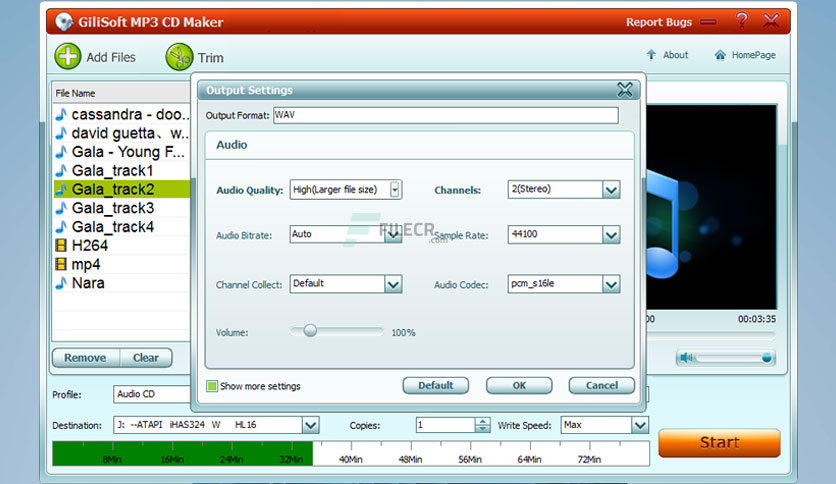Click the Copies stepper arrows
836x484 pixels.
pos(482,425)
